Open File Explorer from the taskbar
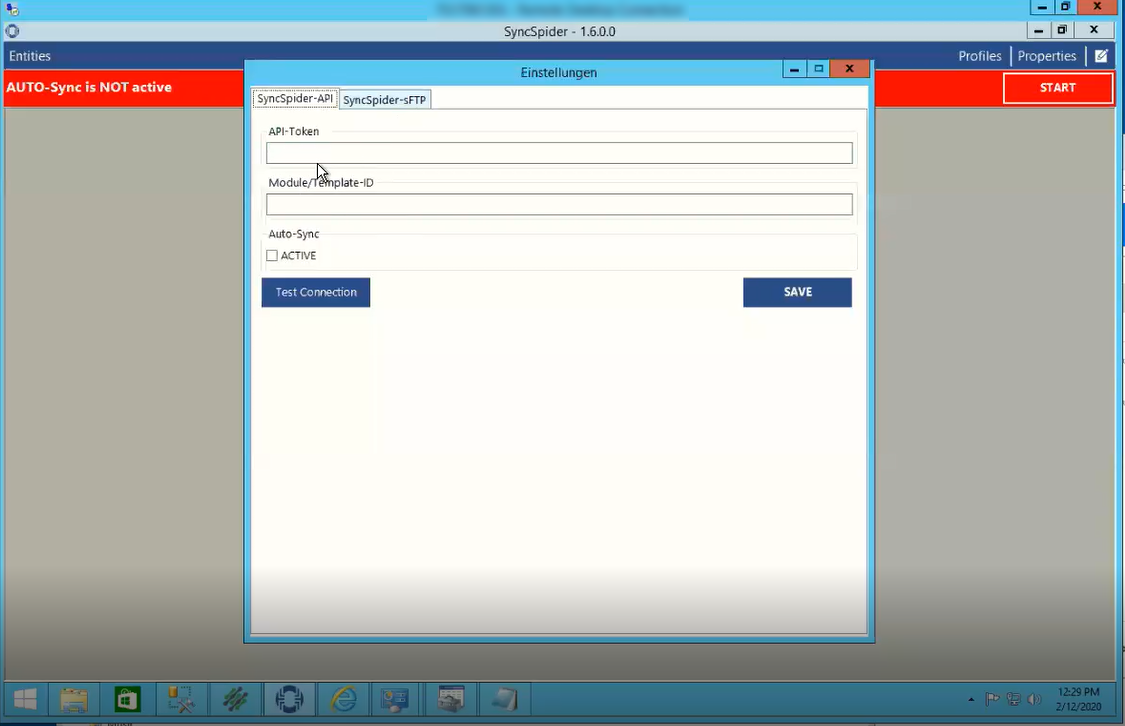The height and width of the screenshot is (726, 1125). tap(74, 699)
